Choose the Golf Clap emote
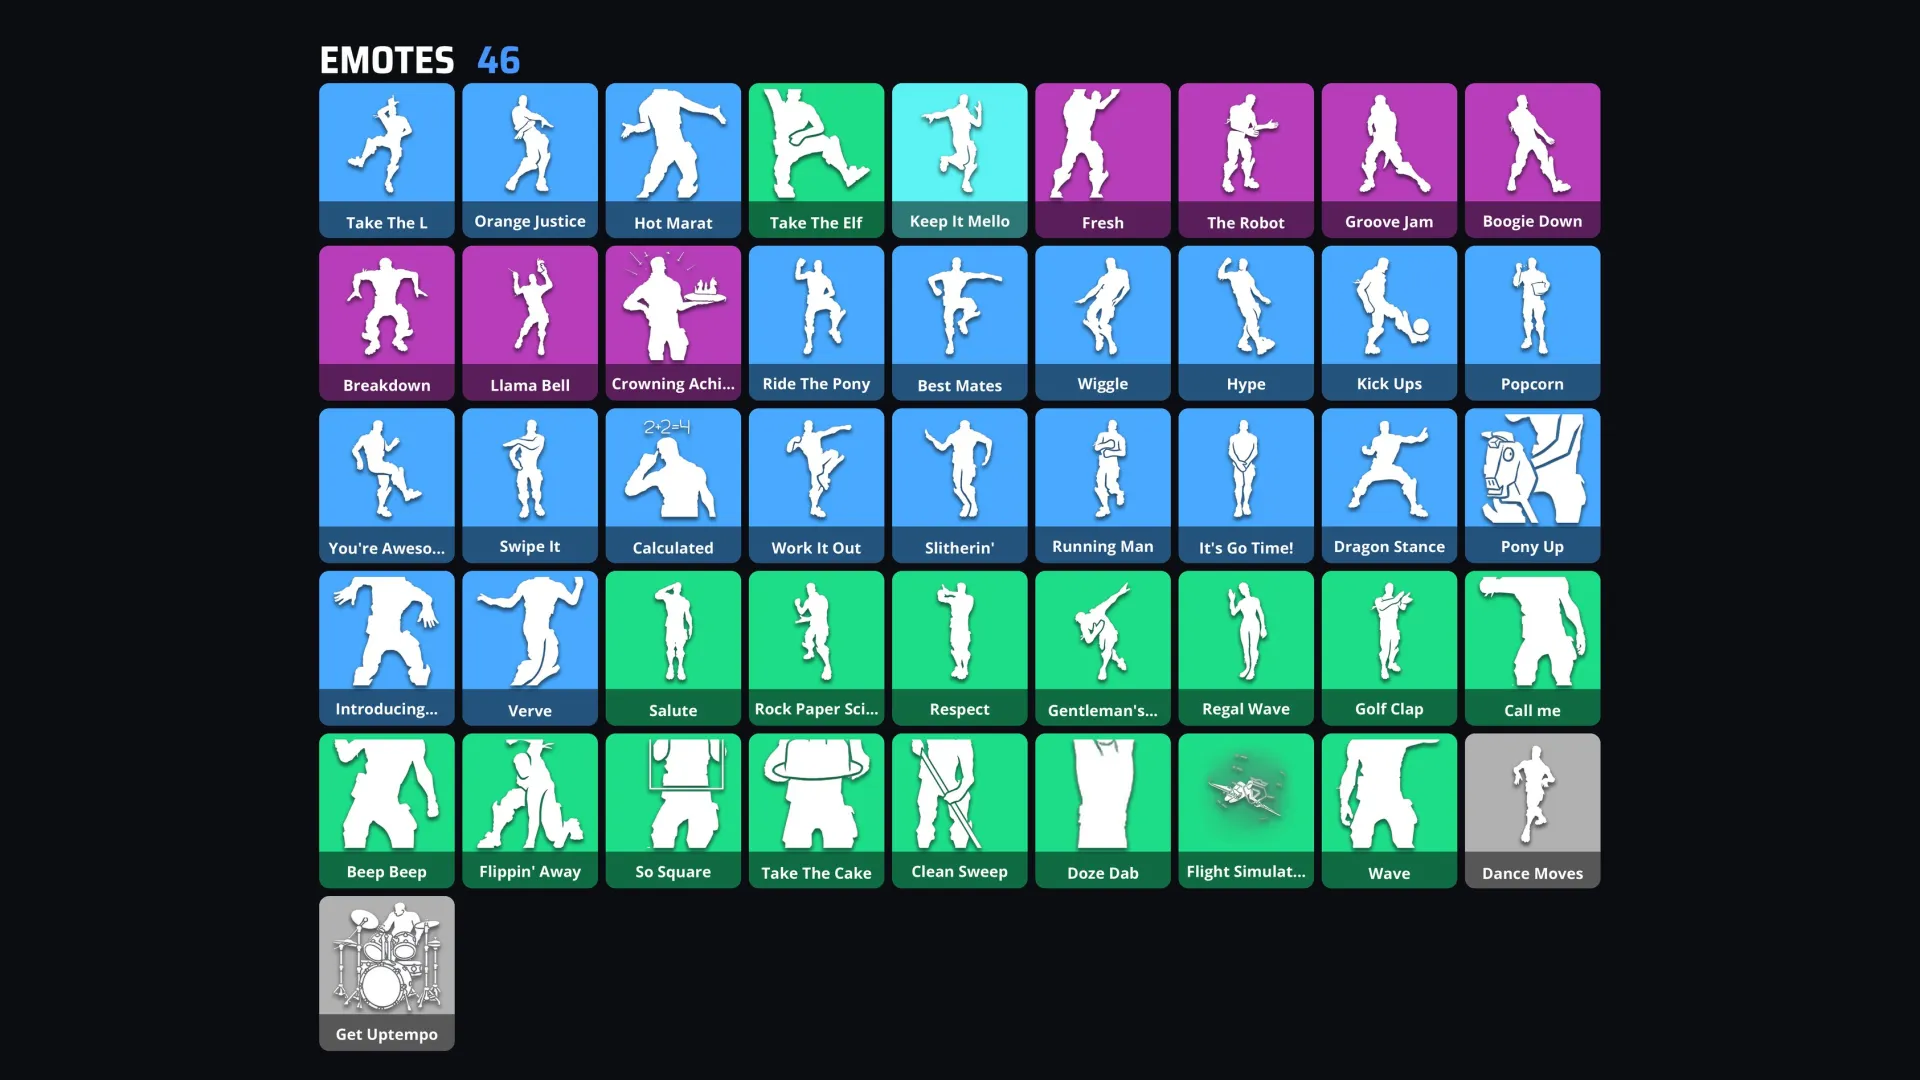The width and height of the screenshot is (1920, 1080). point(1389,648)
